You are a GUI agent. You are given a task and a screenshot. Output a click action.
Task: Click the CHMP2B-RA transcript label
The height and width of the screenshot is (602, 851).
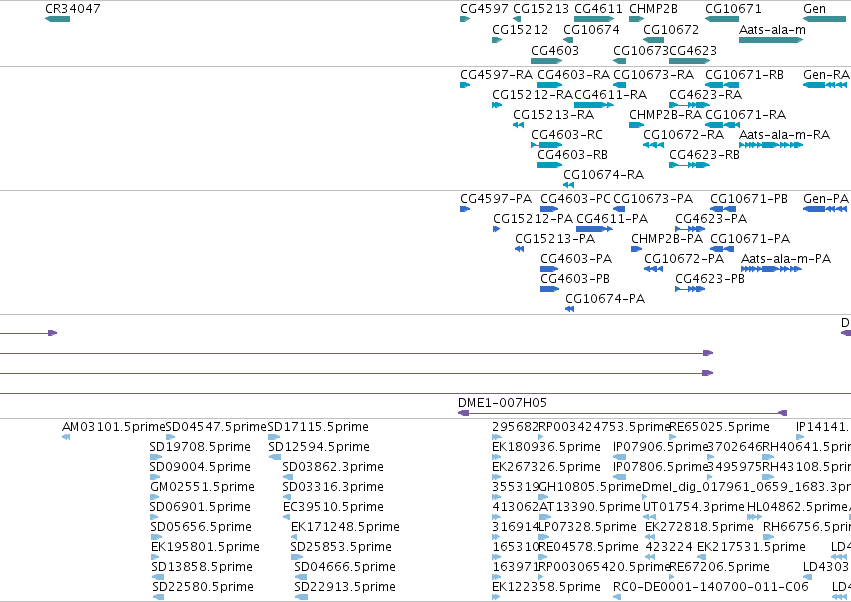pyautogui.click(x=665, y=115)
